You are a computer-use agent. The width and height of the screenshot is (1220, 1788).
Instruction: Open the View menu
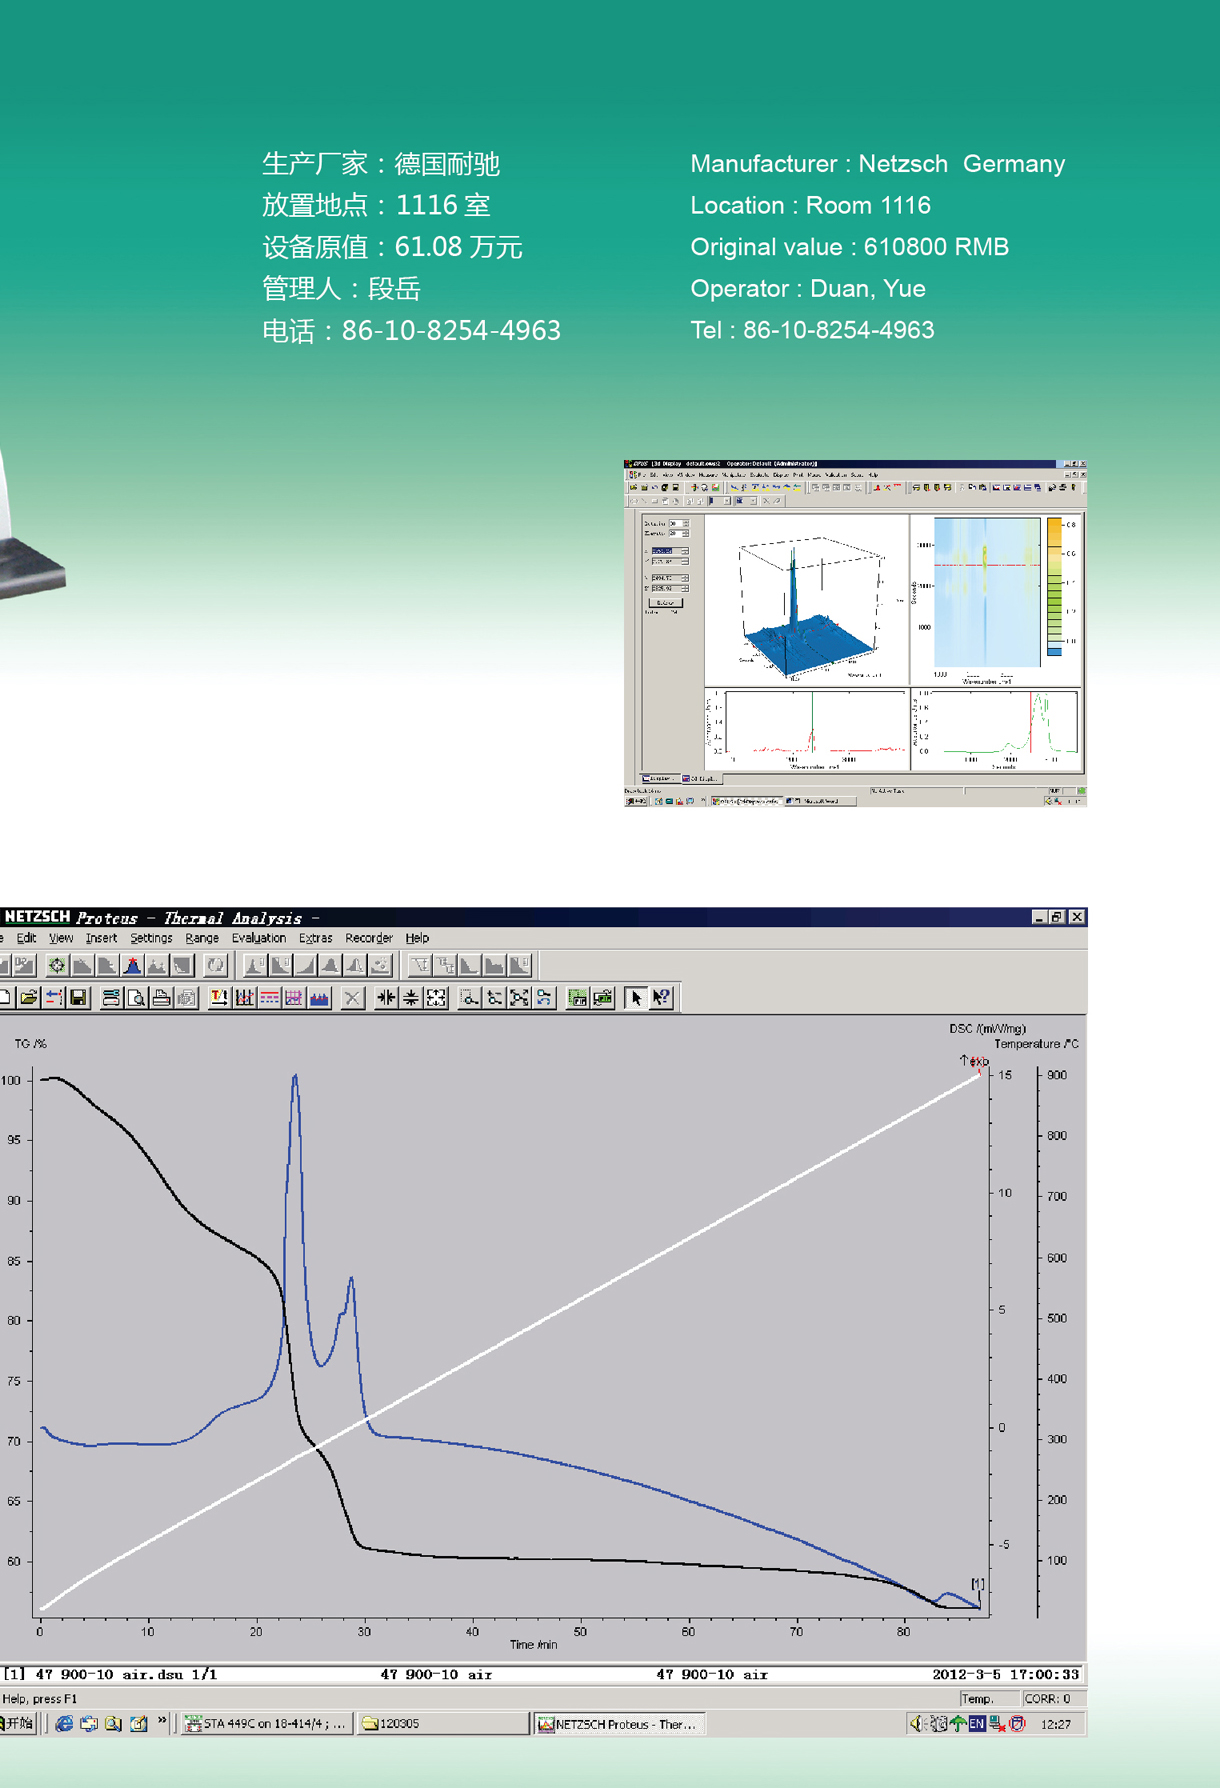point(61,938)
